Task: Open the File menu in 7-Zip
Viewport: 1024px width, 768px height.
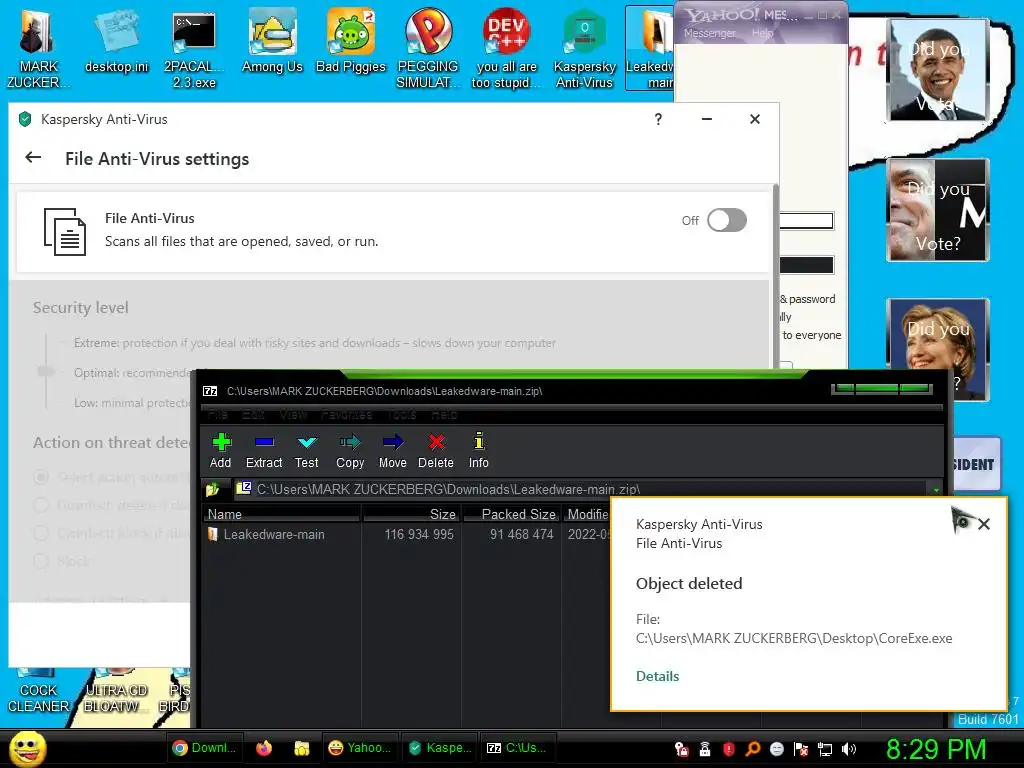Action: point(217,414)
